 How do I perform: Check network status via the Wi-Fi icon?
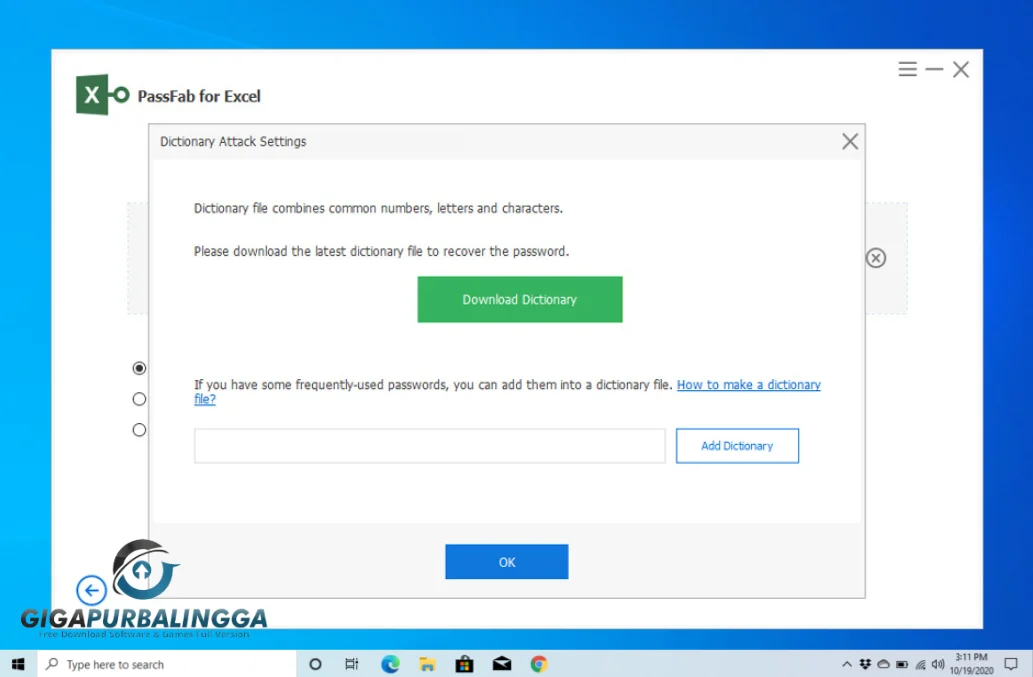point(920,663)
